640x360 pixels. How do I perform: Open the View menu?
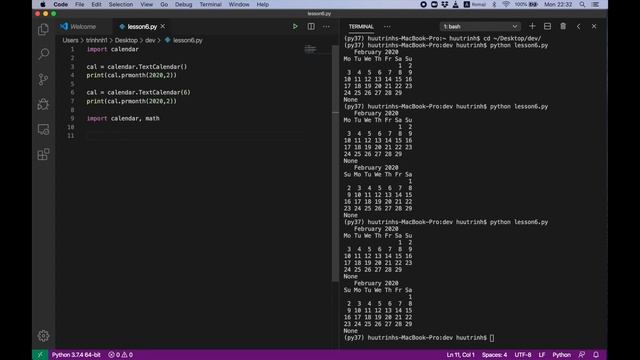pyautogui.click(x=147, y=4)
